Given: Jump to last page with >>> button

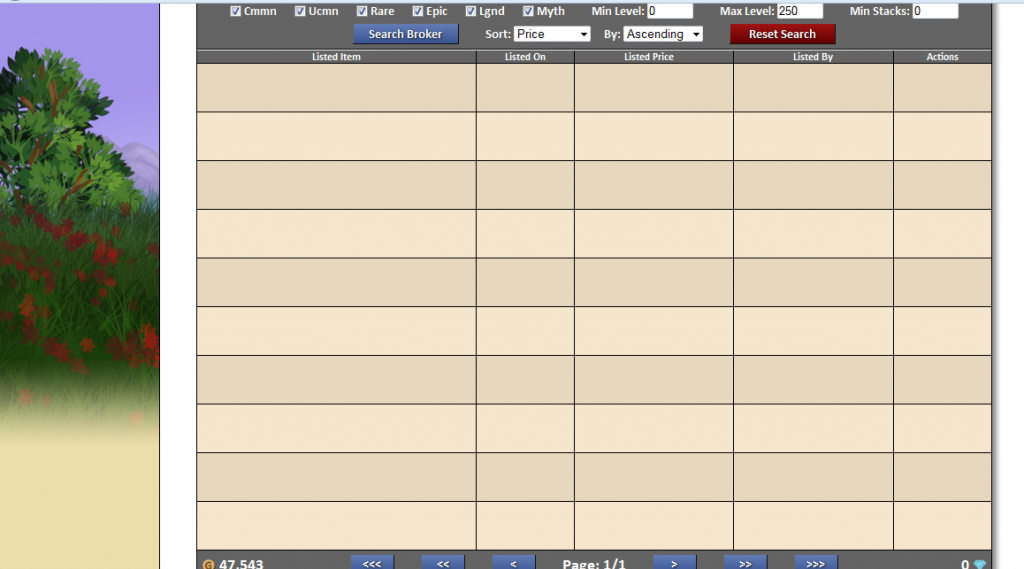Looking at the screenshot, I should [x=816, y=563].
